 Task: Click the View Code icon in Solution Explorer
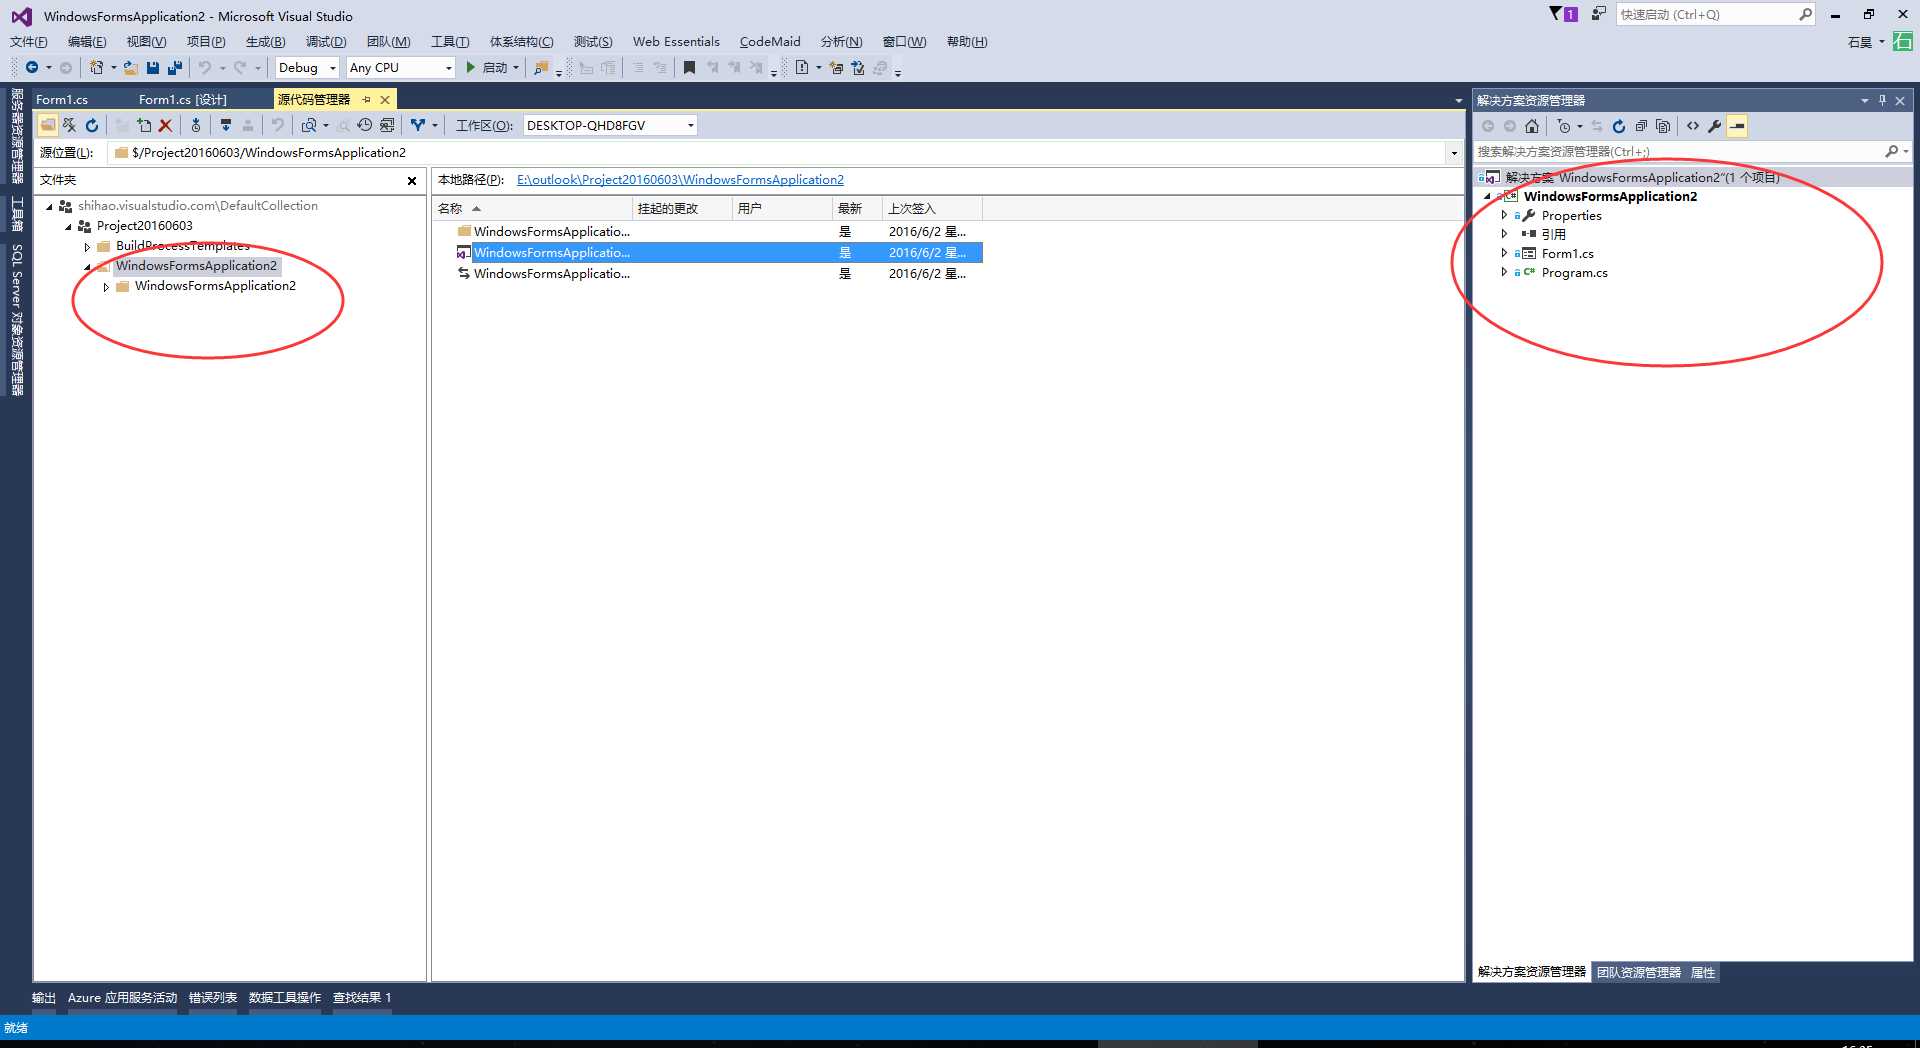[x=1693, y=126]
